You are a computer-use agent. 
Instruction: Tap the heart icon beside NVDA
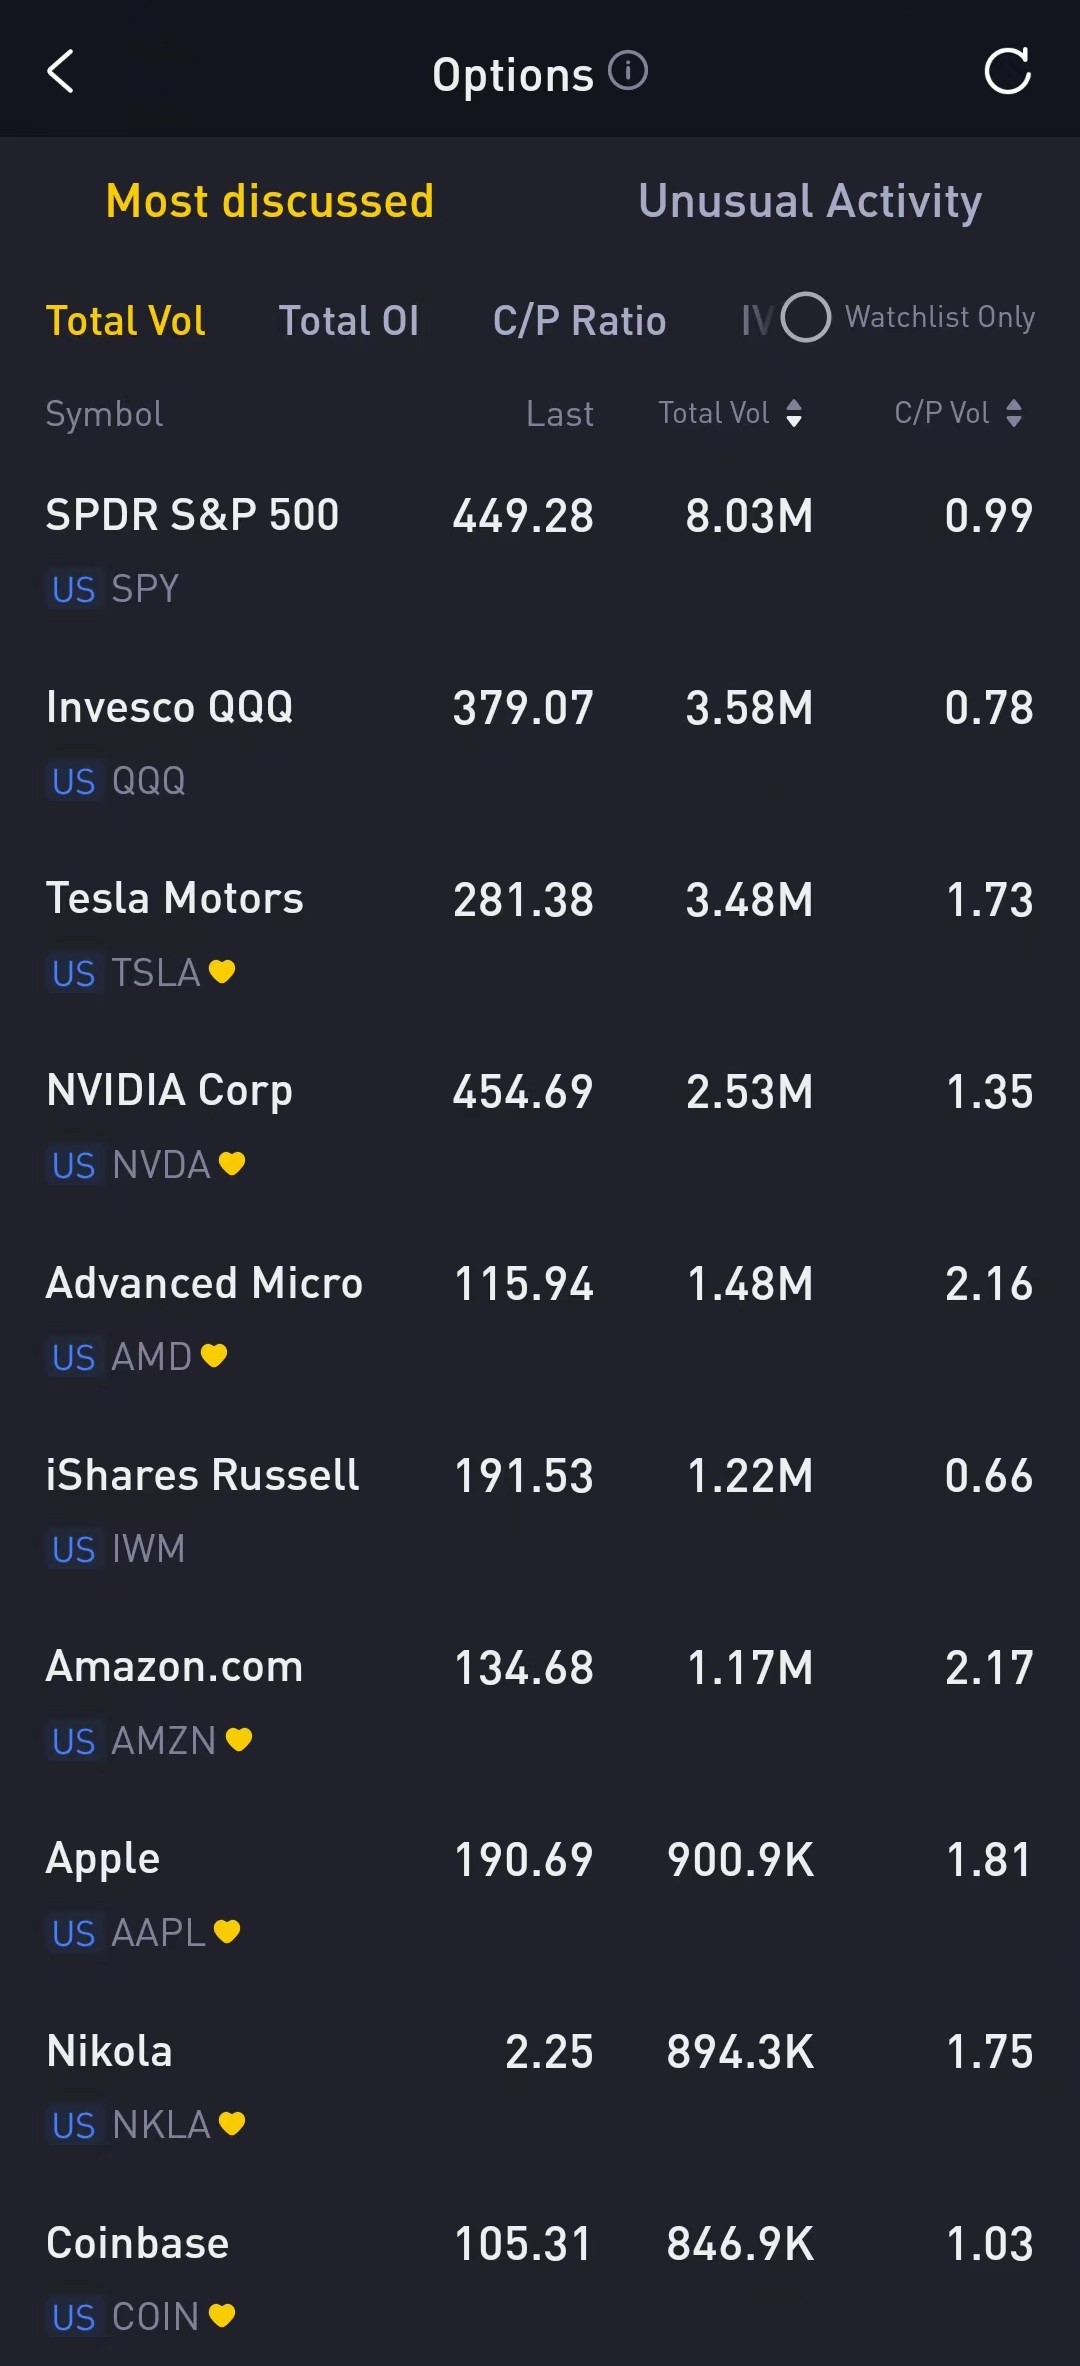[x=232, y=1163]
